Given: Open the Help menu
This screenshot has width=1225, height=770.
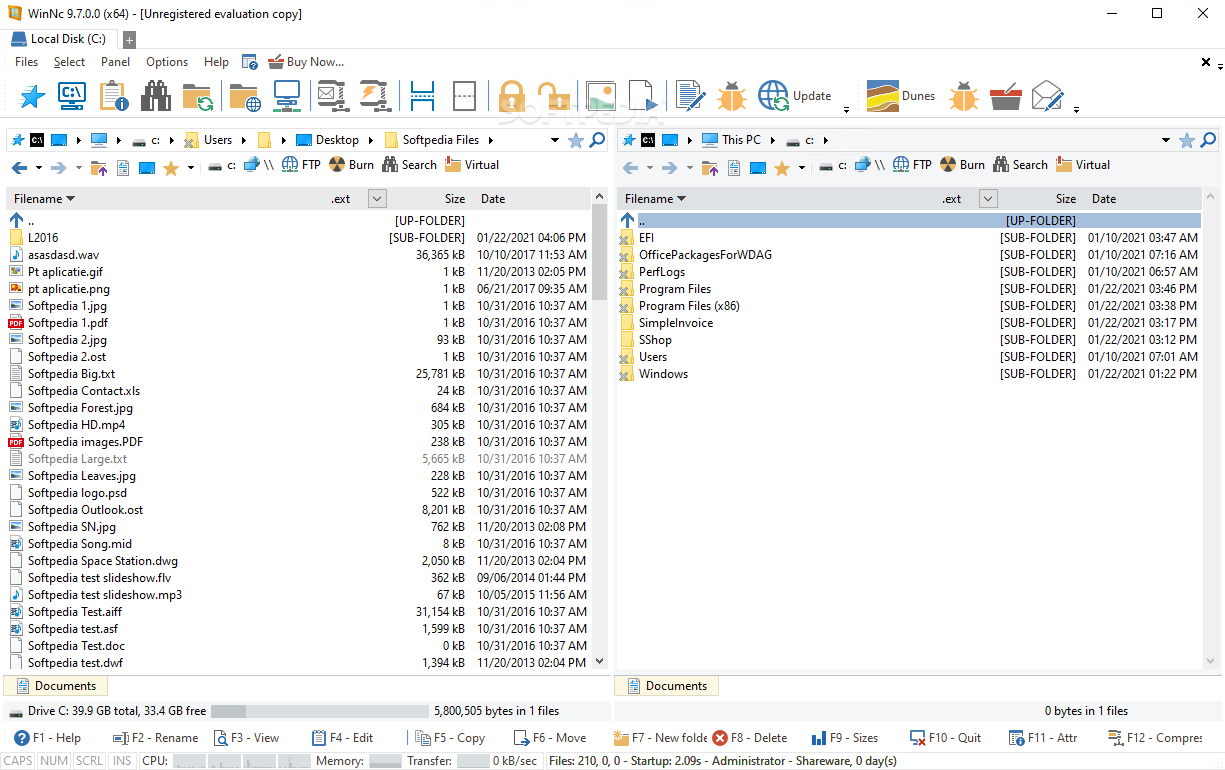Looking at the screenshot, I should 216,62.
